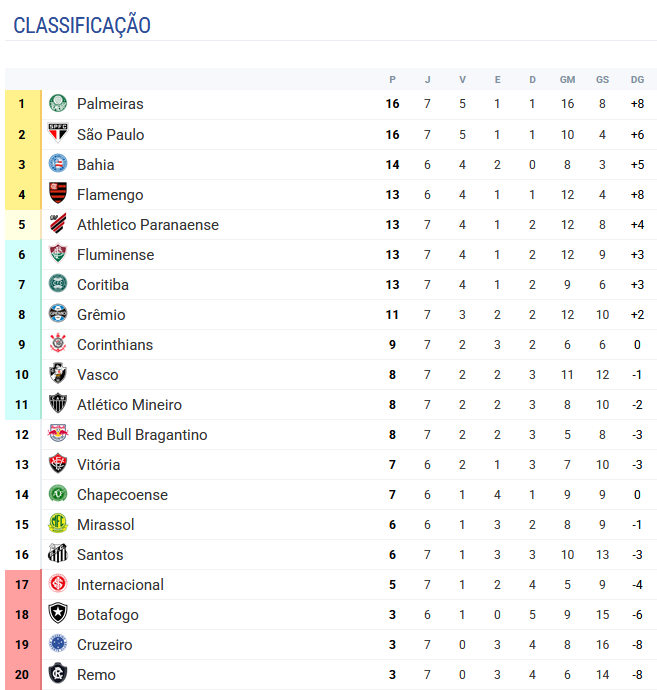Click the Red Bull Bragantino logo
This screenshot has height=690, width=657.
point(58,434)
